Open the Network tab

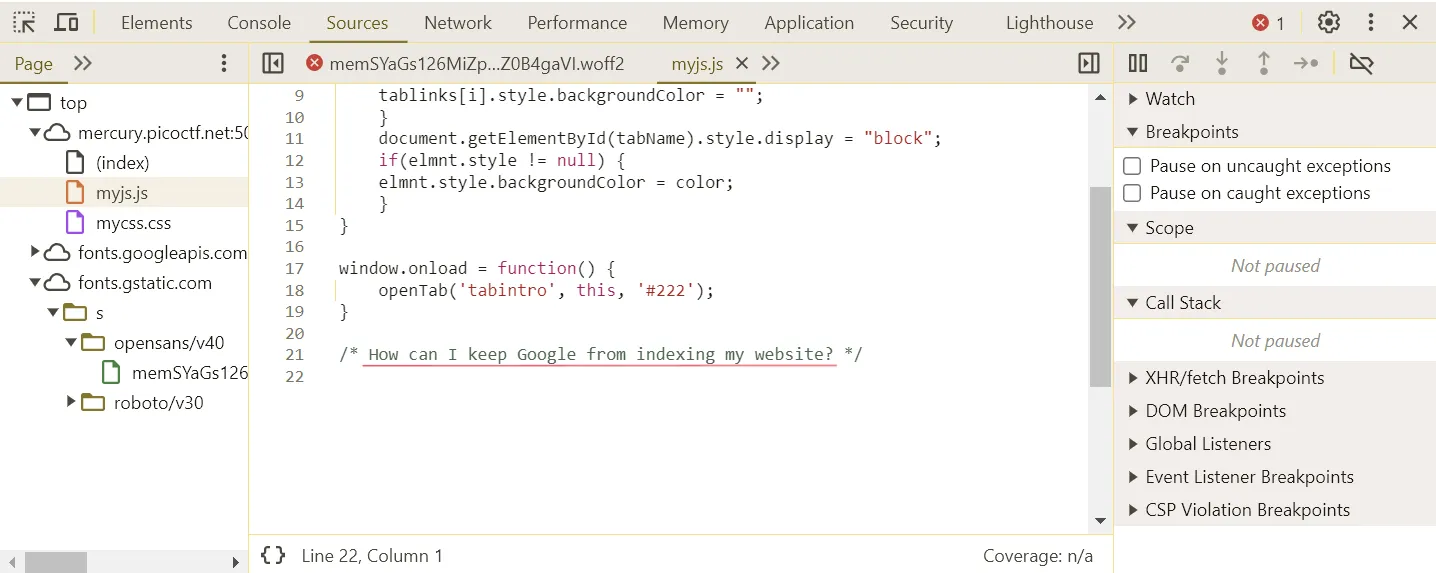[x=458, y=22]
